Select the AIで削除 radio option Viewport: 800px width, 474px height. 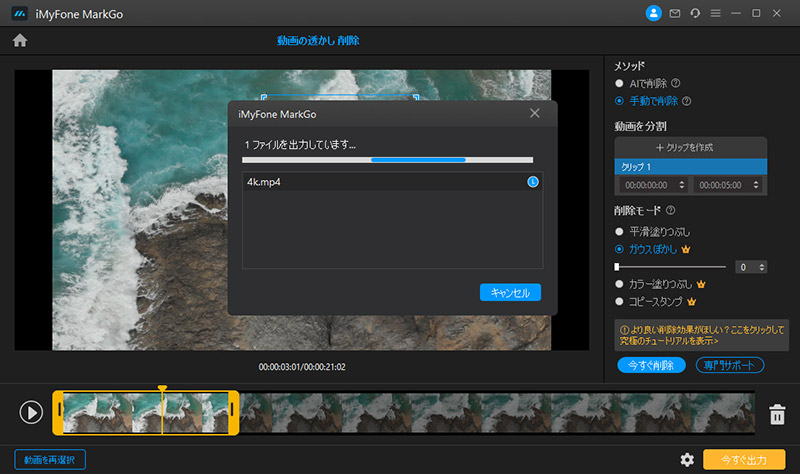620,84
